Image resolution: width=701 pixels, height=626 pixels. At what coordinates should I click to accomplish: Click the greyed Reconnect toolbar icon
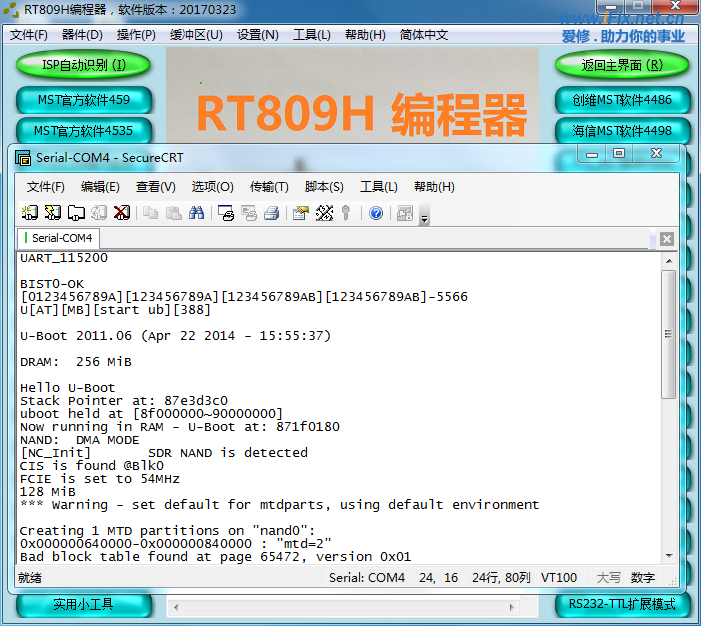[99, 213]
